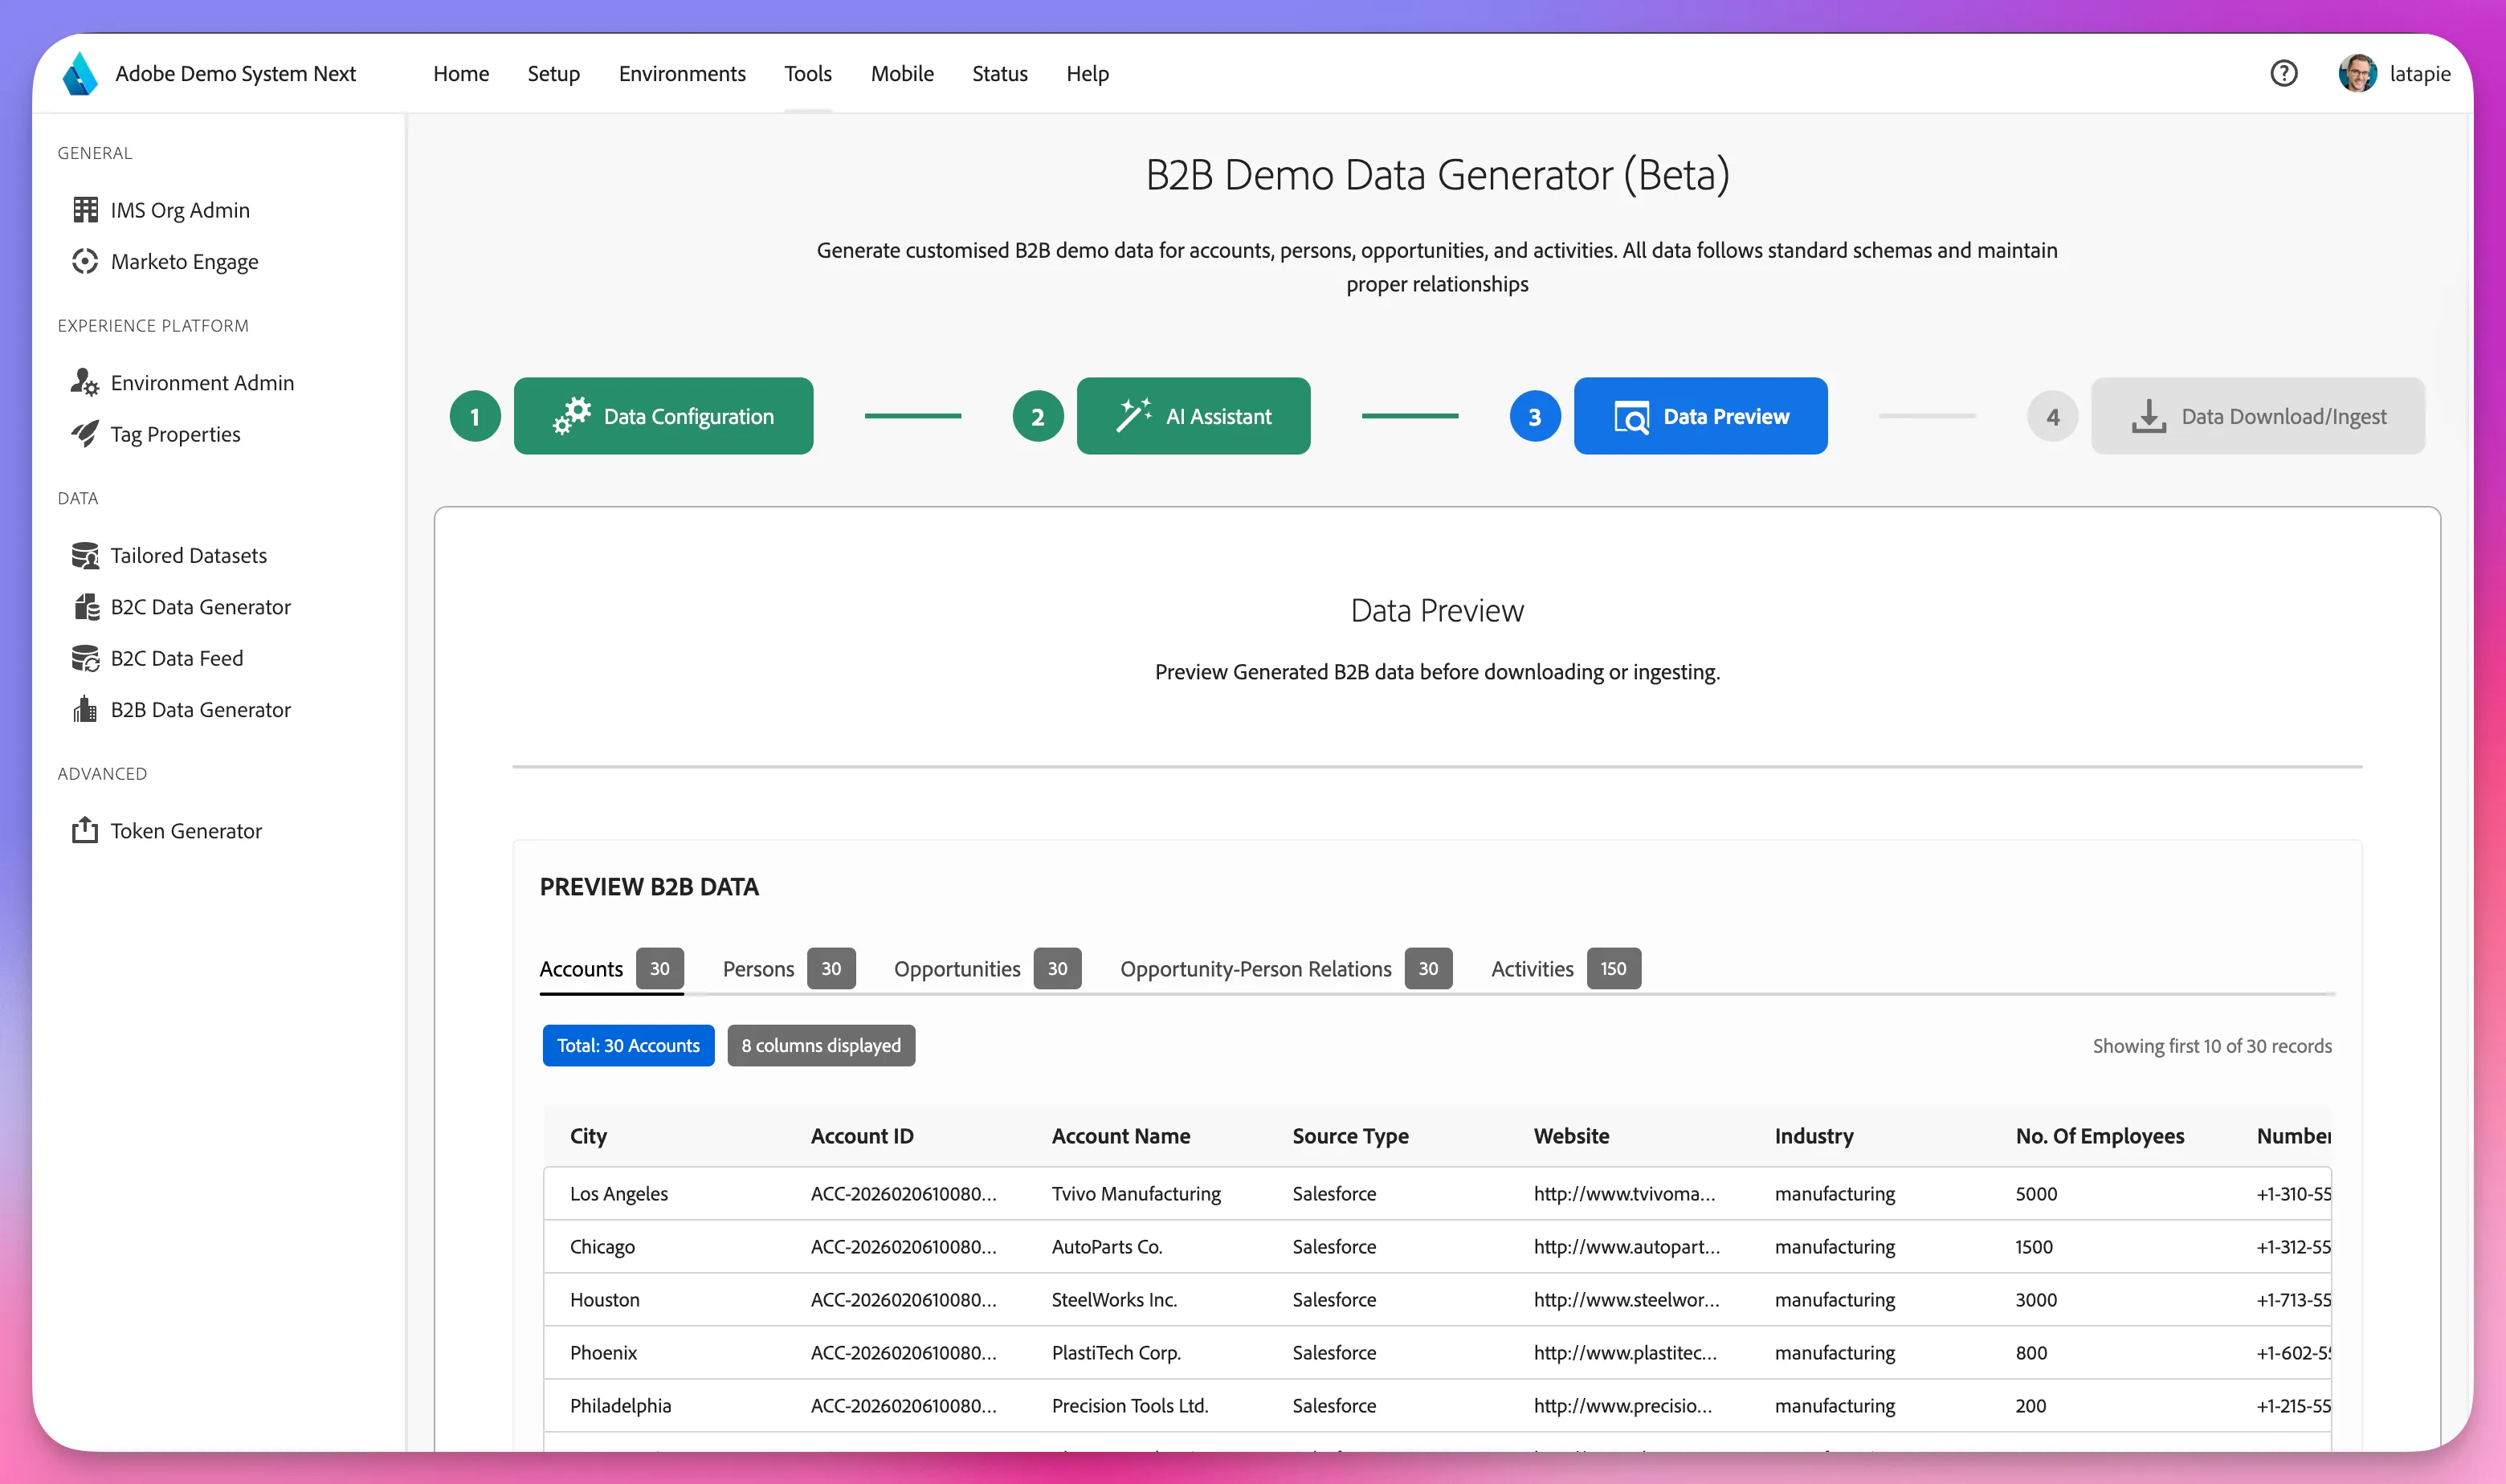
Task: Click the Marketo Engage icon
Action: (x=85, y=261)
